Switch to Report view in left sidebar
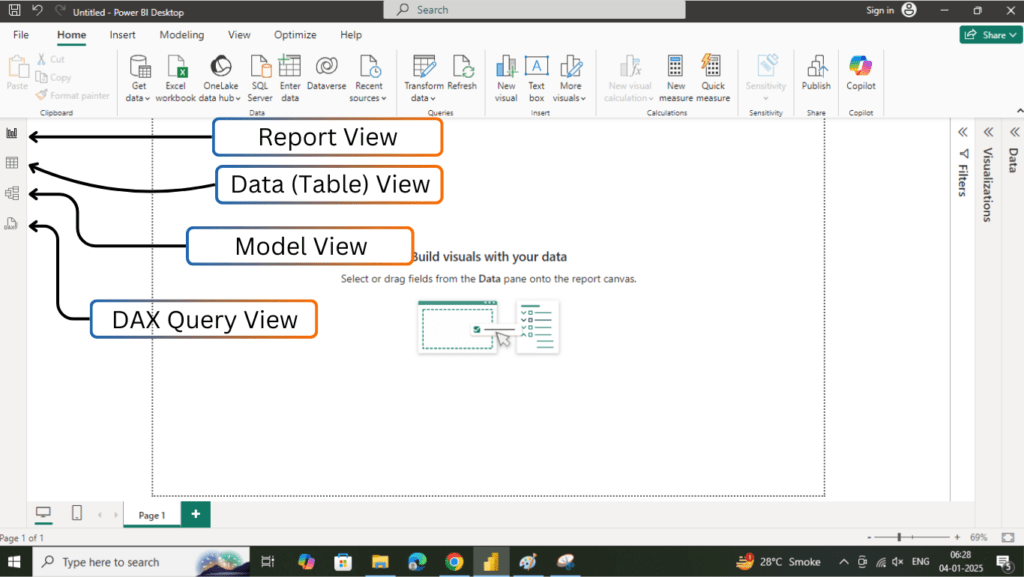 pyautogui.click(x=12, y=133)
